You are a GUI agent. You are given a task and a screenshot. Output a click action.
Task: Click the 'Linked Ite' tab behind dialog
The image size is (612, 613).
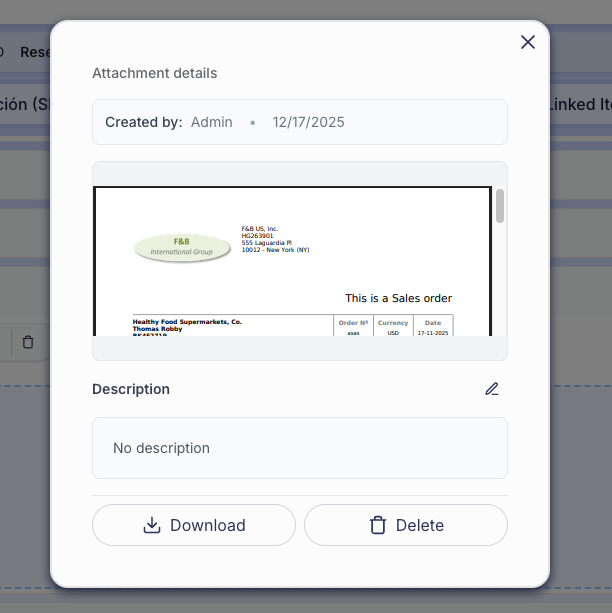click(x=580, y=104)
